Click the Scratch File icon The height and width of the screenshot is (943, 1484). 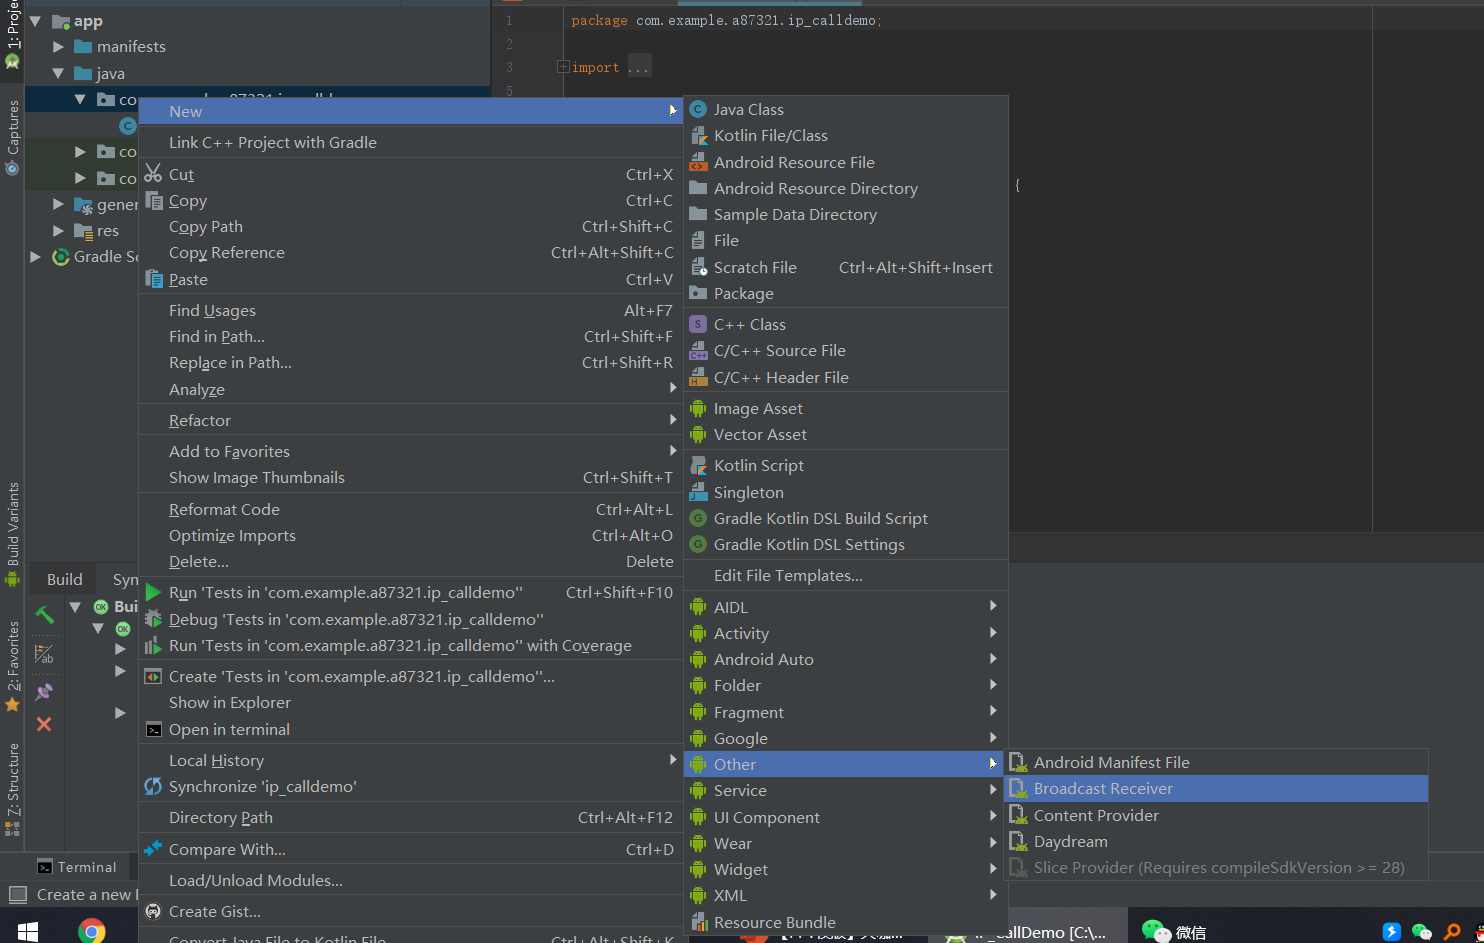[698, 267]
